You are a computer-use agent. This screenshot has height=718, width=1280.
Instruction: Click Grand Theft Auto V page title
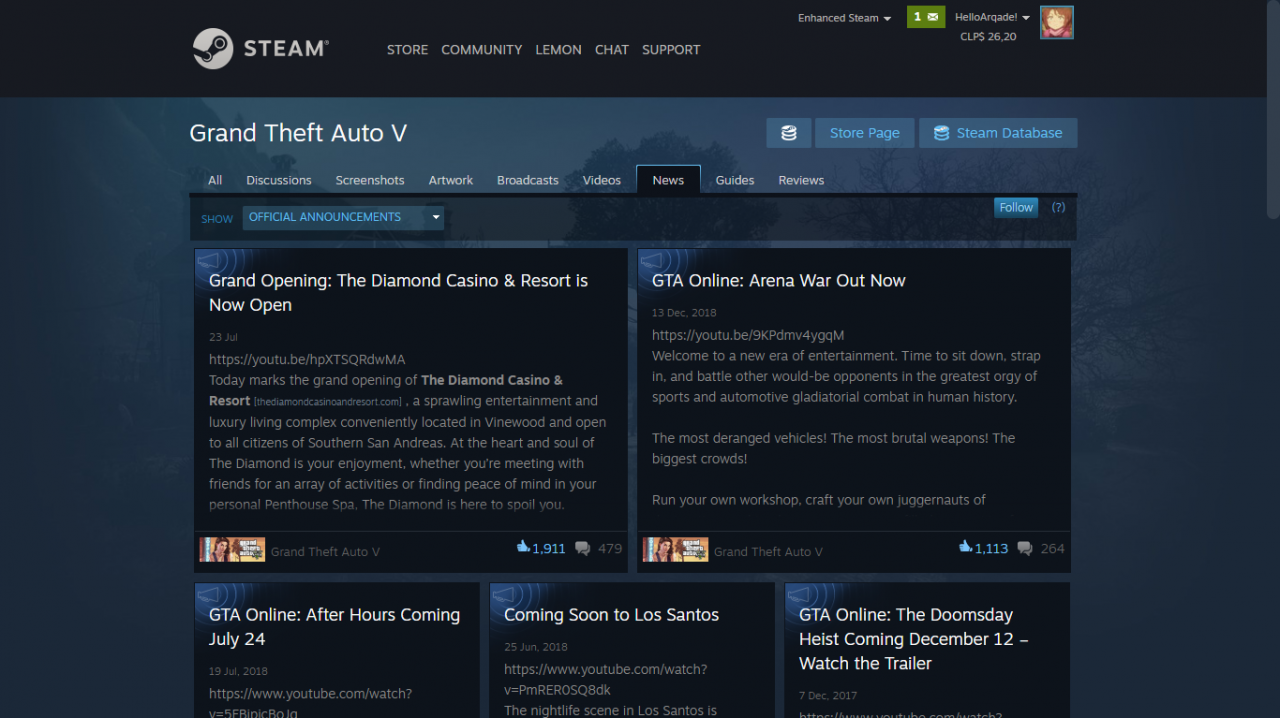click(x=298, y=133)
